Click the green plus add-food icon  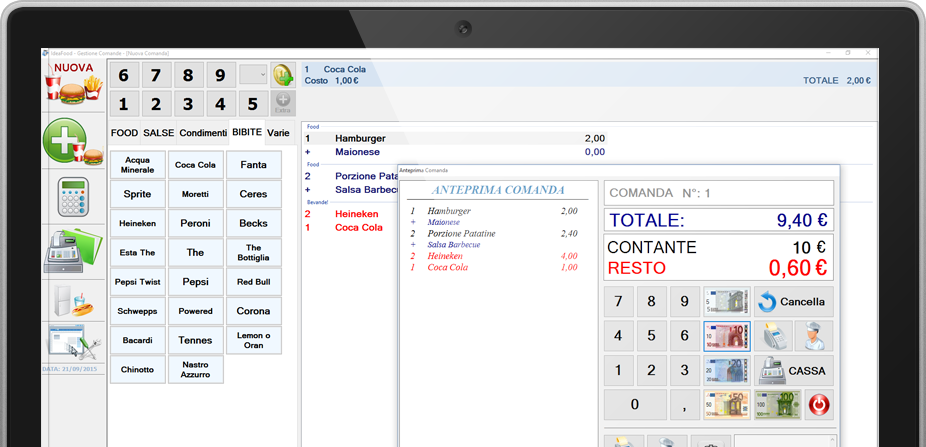(x=72, y=141)
